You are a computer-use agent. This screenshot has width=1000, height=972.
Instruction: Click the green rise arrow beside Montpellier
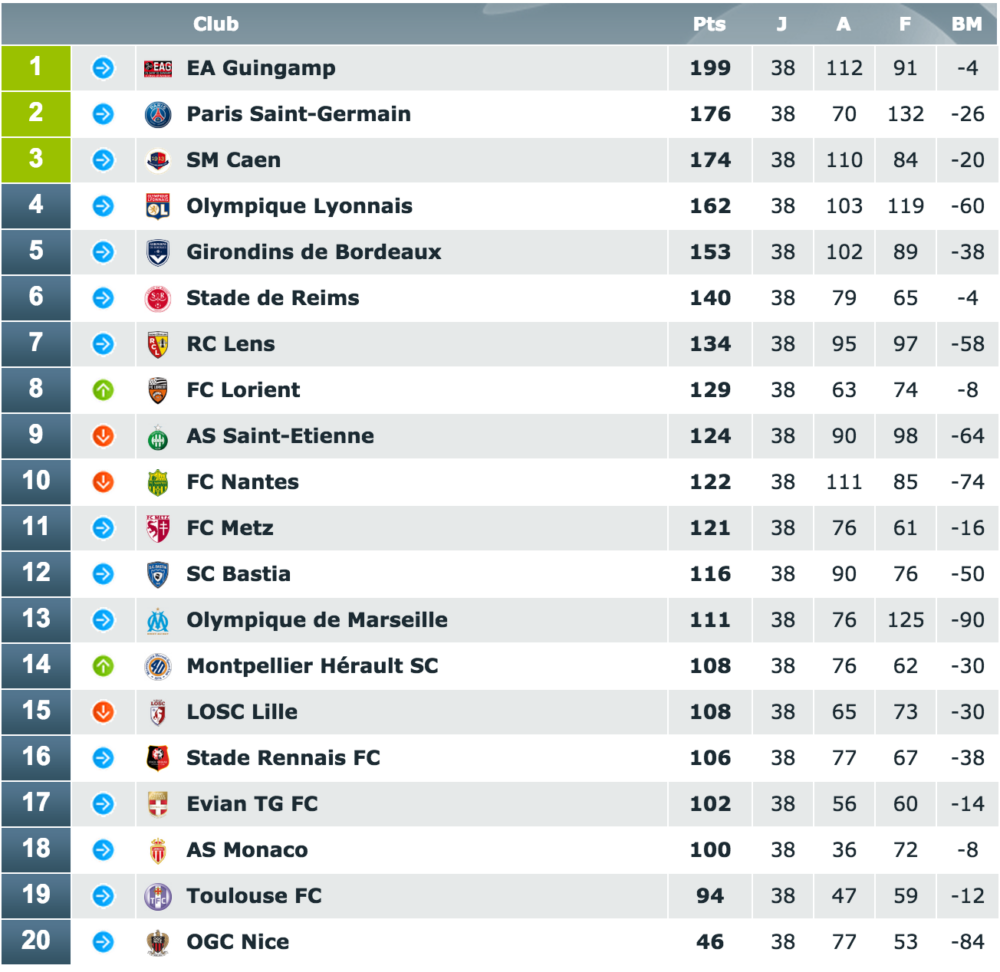point(105,665)
